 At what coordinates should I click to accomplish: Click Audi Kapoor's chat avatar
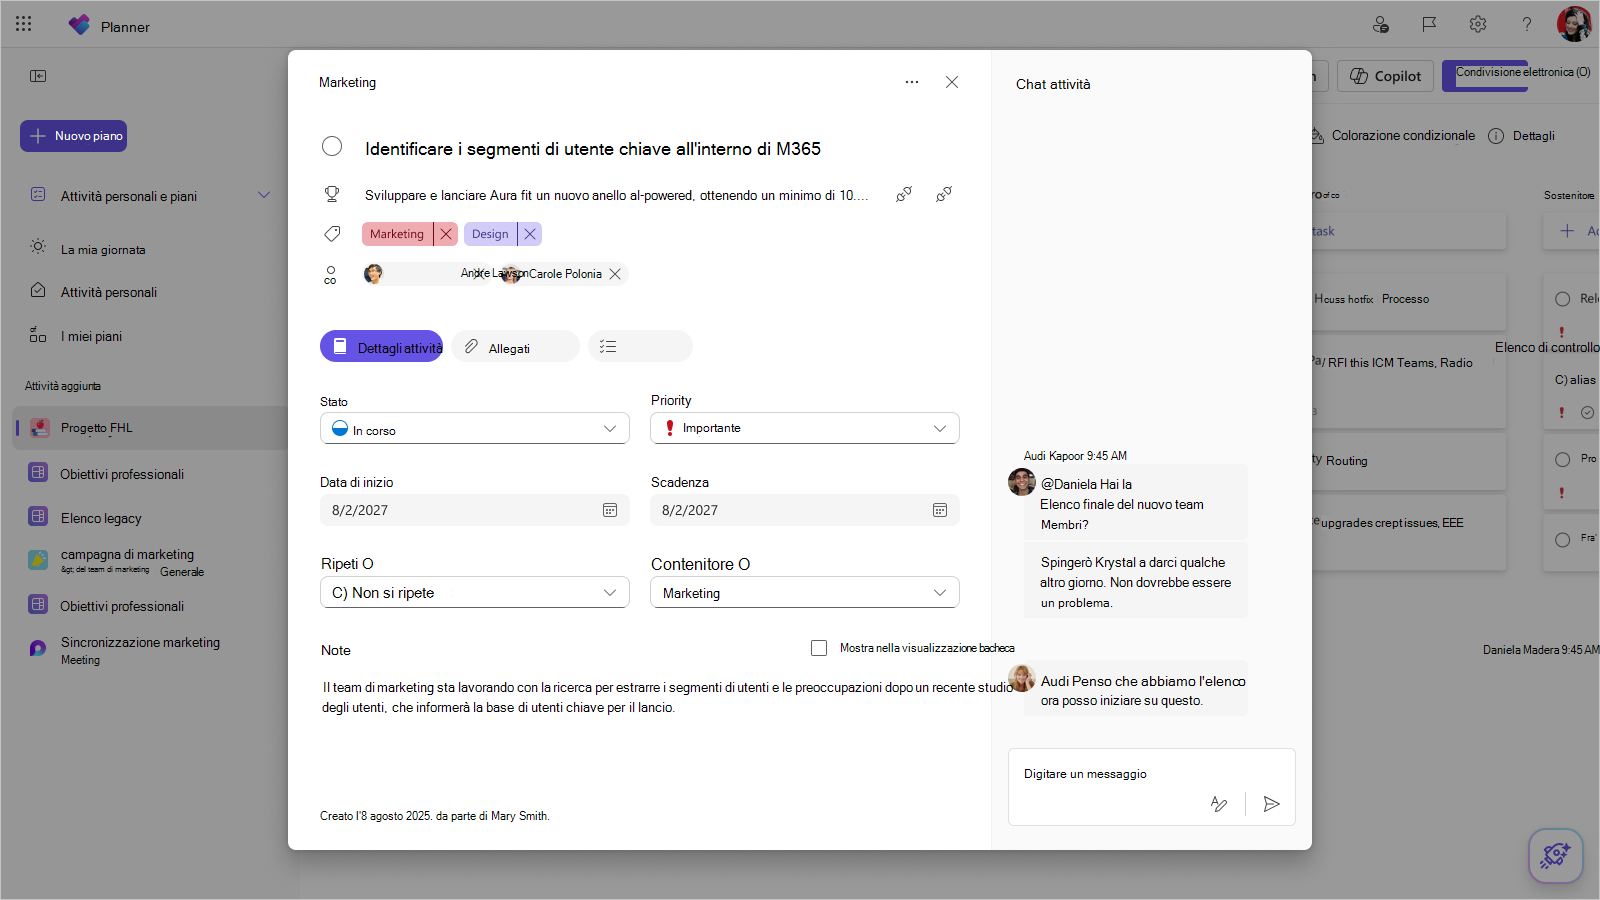[1022, 482]
